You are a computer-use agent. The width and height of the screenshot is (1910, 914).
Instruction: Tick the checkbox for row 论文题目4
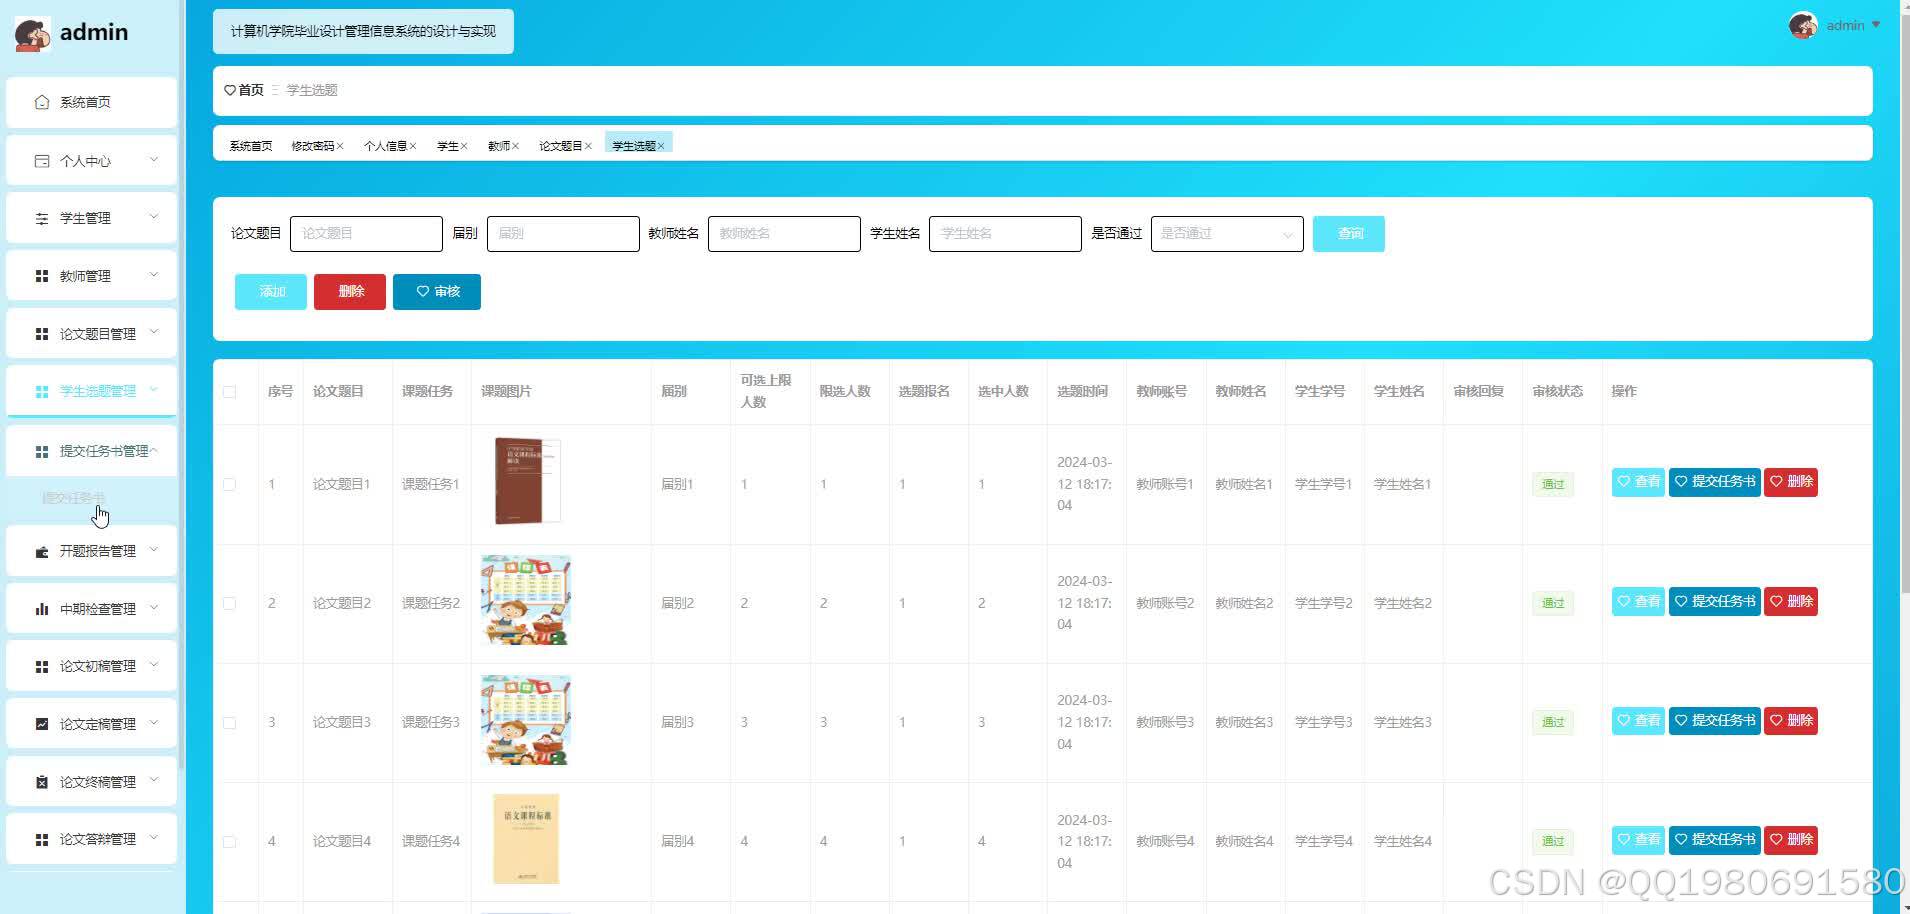click(230, 841)
